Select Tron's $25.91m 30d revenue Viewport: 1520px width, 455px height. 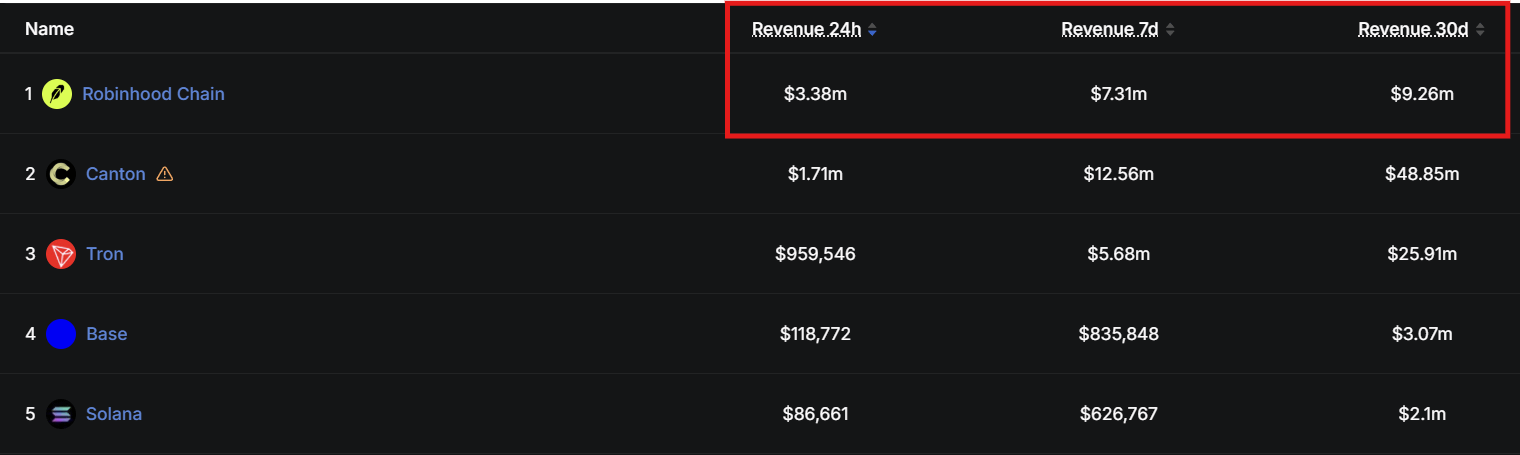pyautogui.click(x=1422, y=254)
